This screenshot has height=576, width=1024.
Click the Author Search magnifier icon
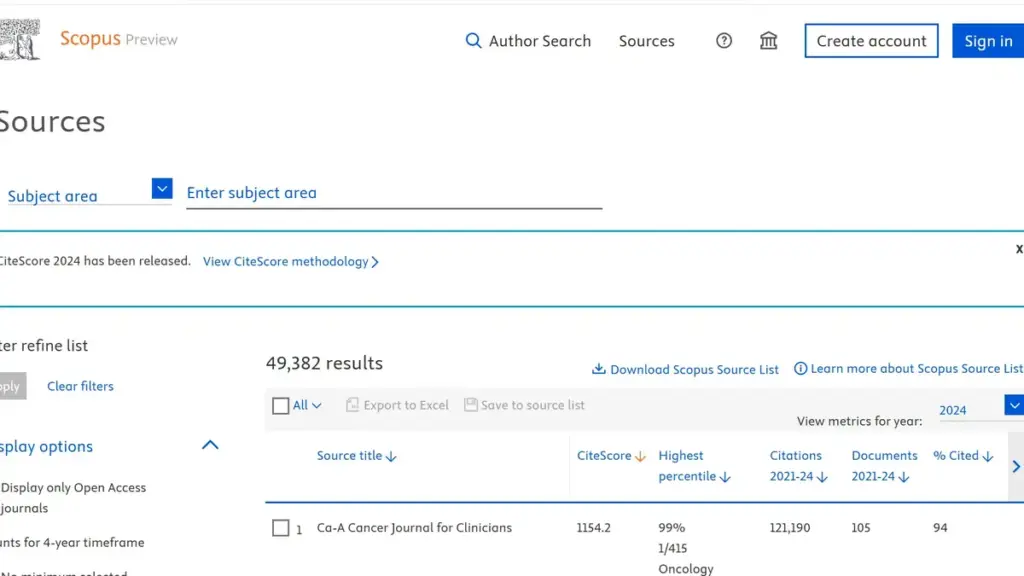474,41
